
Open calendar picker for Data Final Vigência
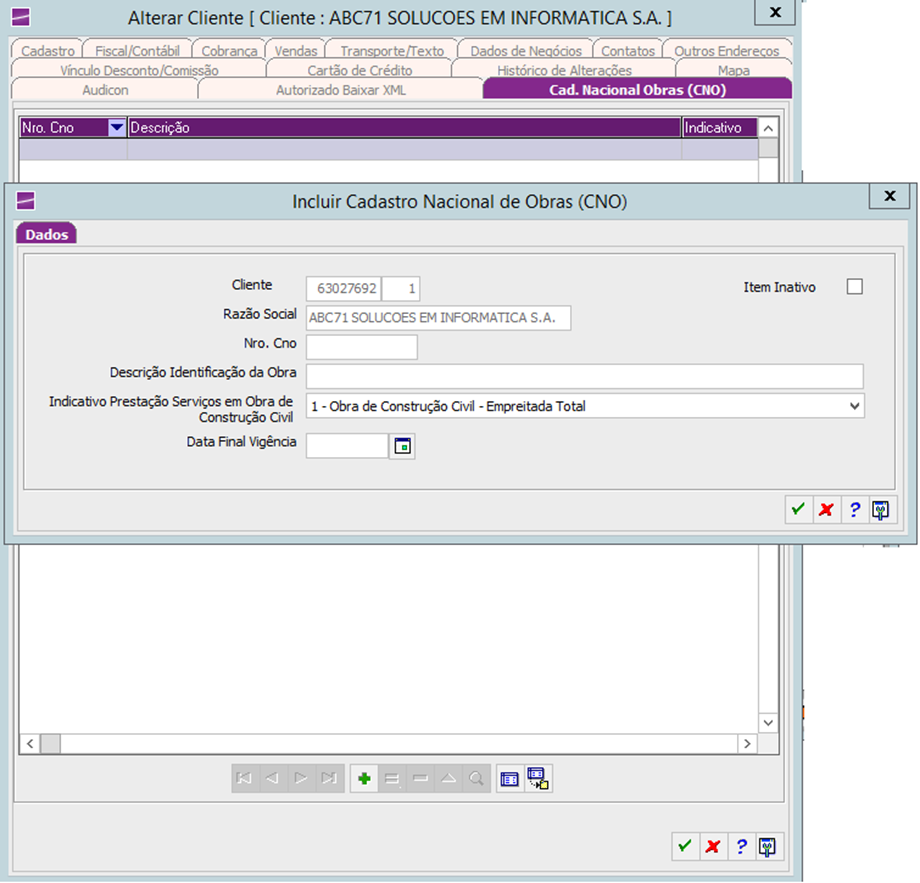click(402, 446)
